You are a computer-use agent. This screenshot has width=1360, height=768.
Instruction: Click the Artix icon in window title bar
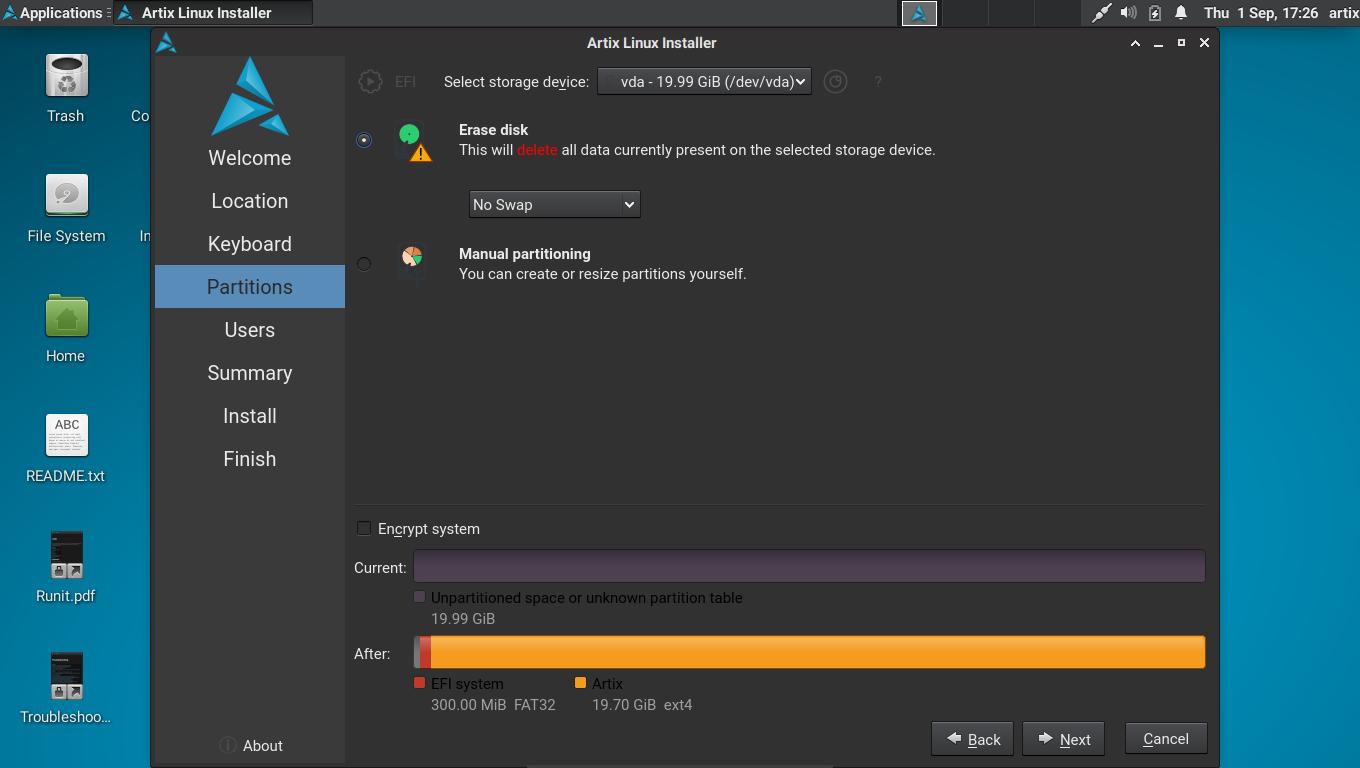(167, 43)
